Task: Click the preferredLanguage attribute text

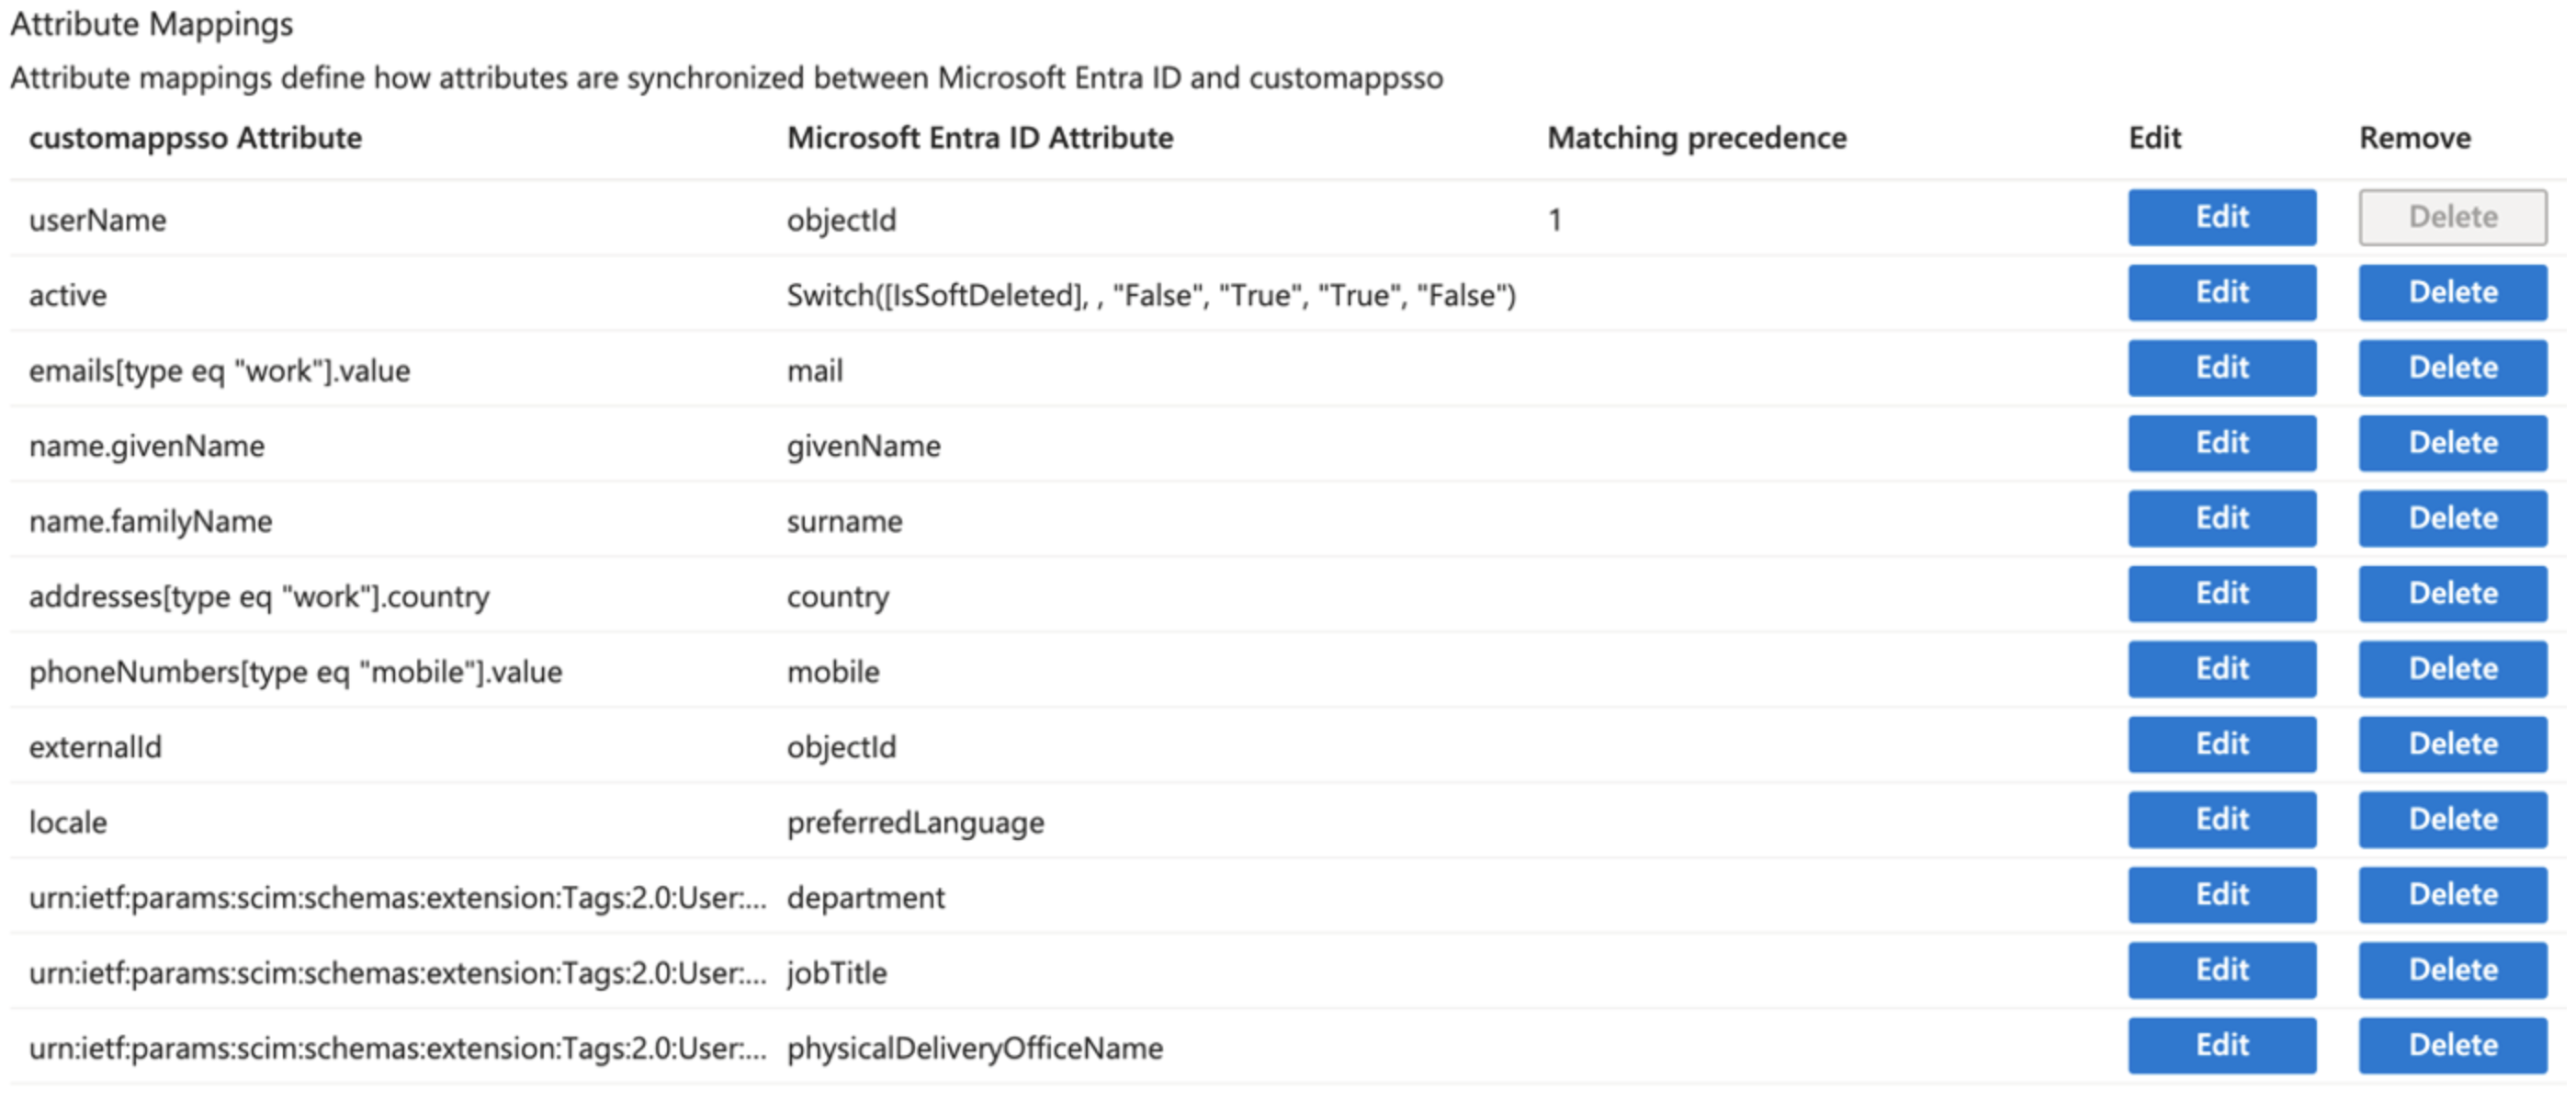Action: pyautogui.click(x=916, y=823)
